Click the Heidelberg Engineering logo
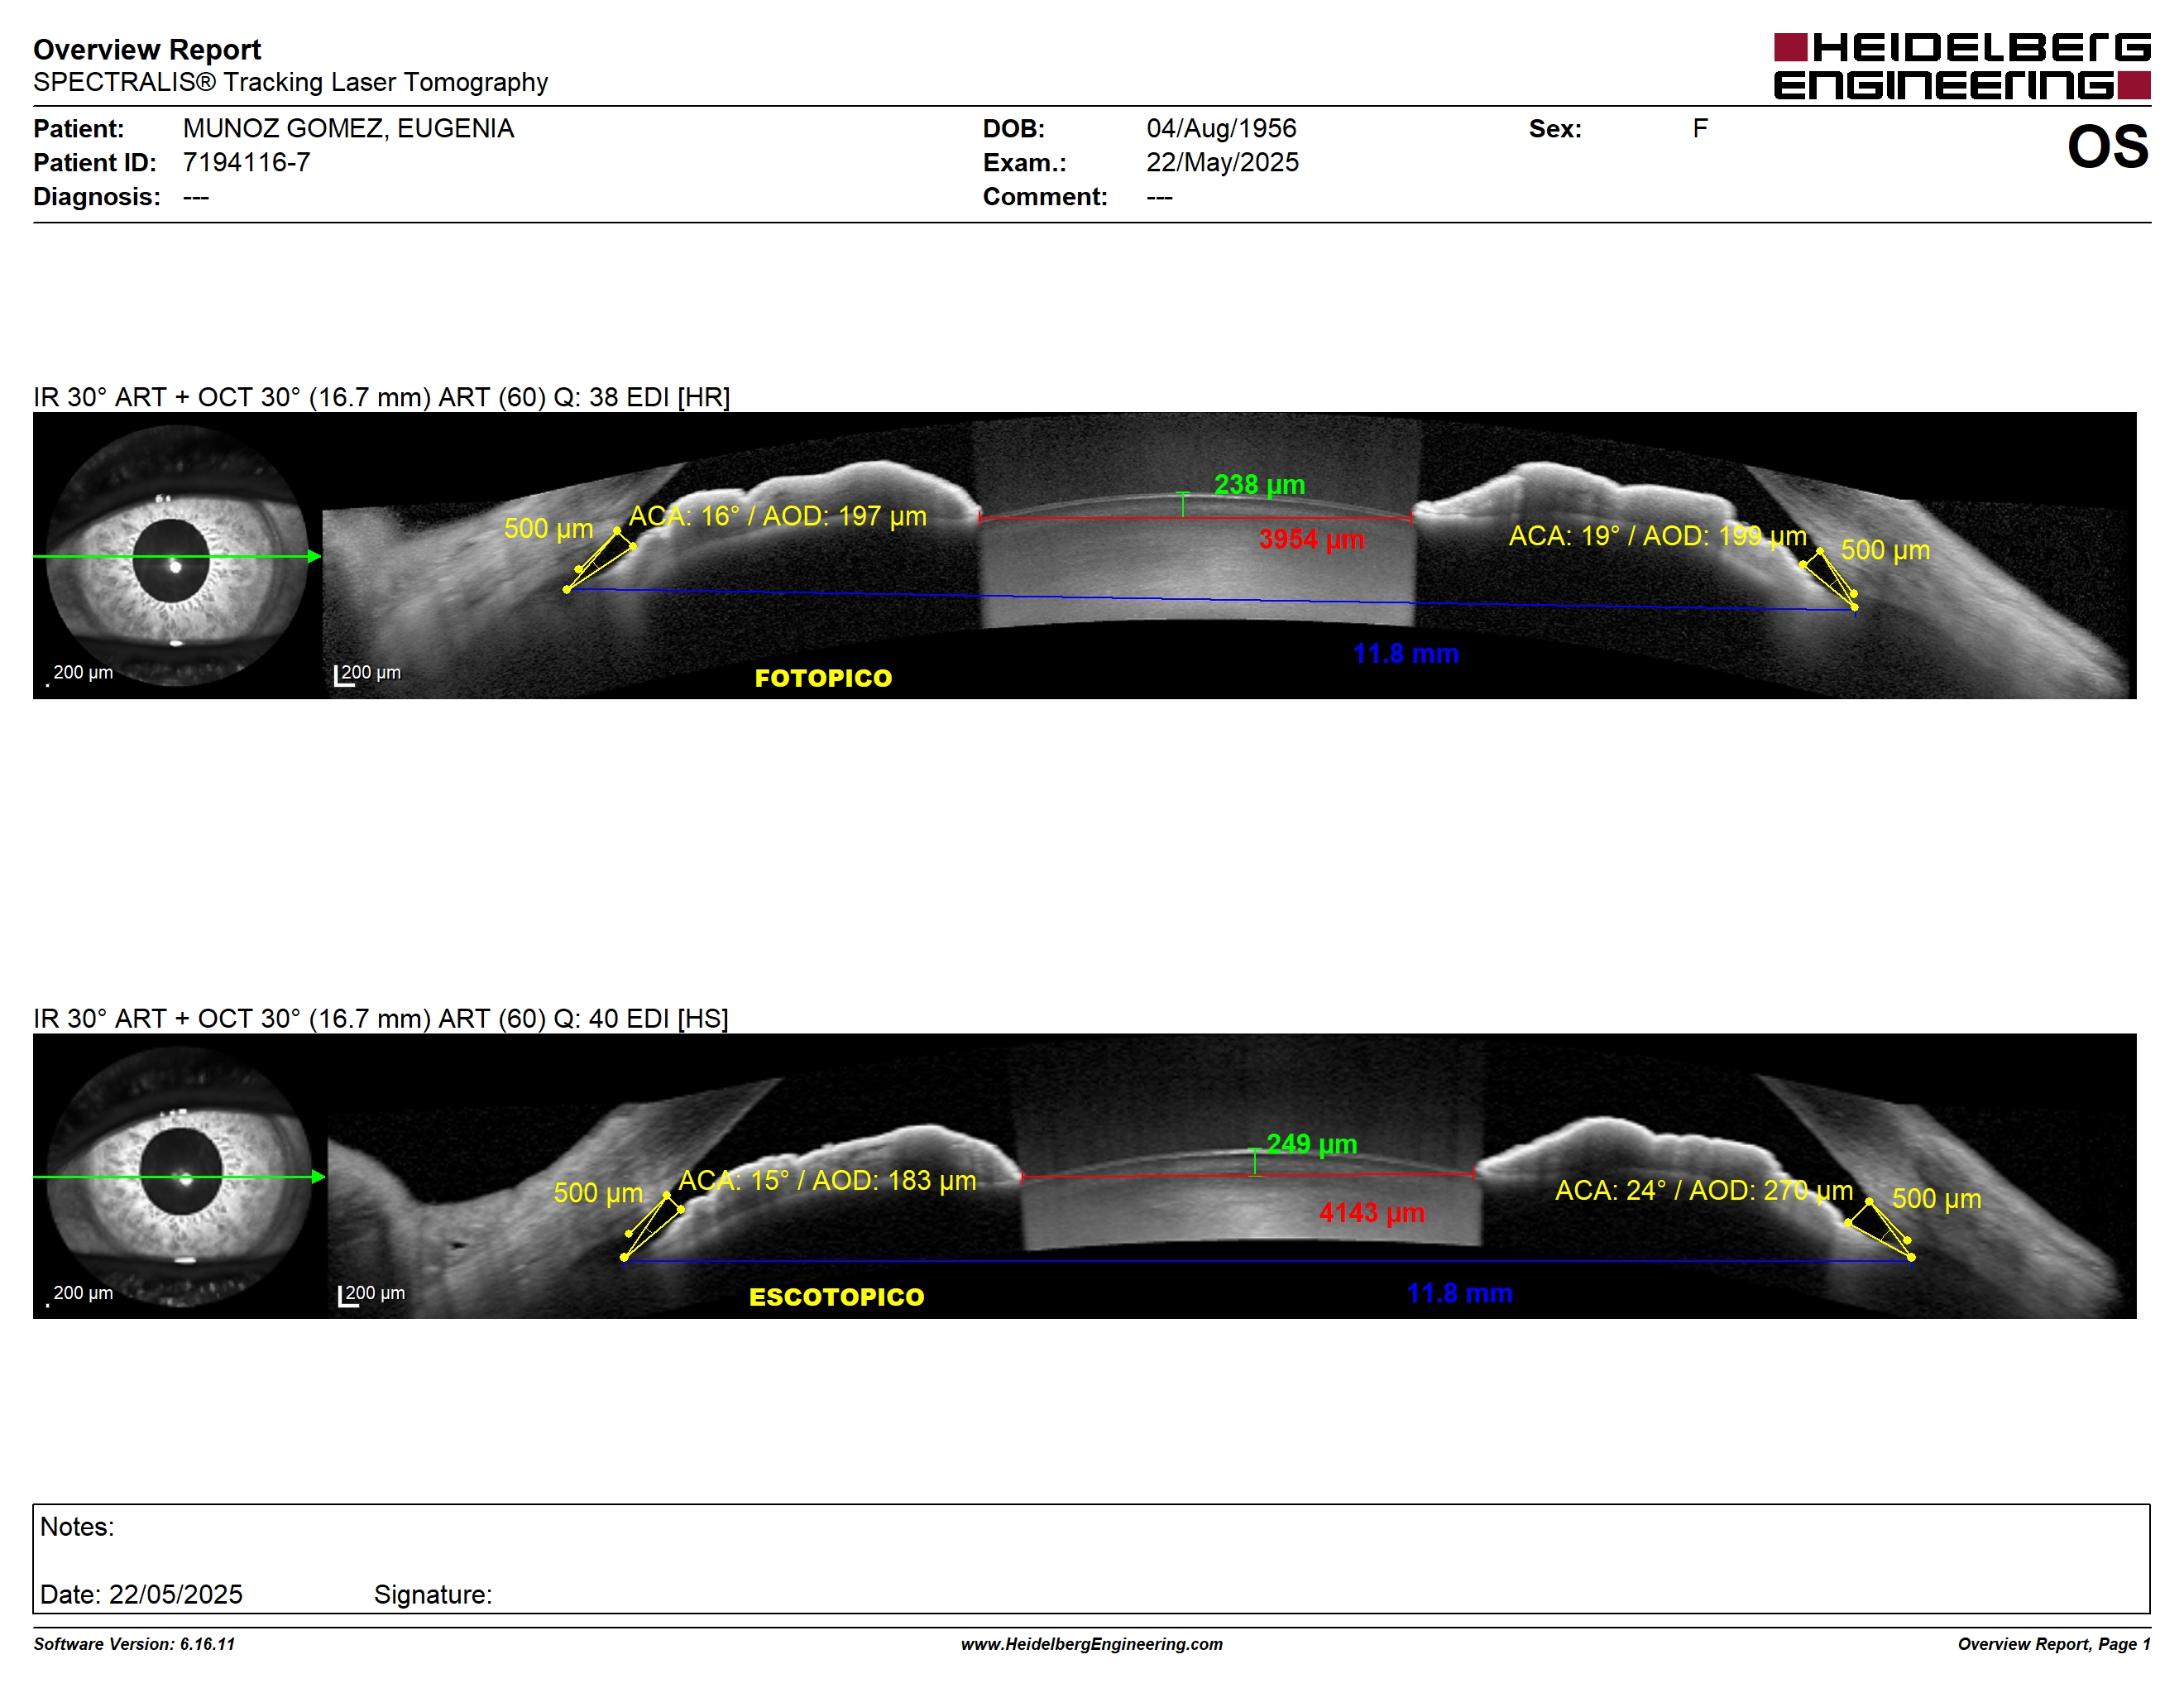 coord(1961,66)
